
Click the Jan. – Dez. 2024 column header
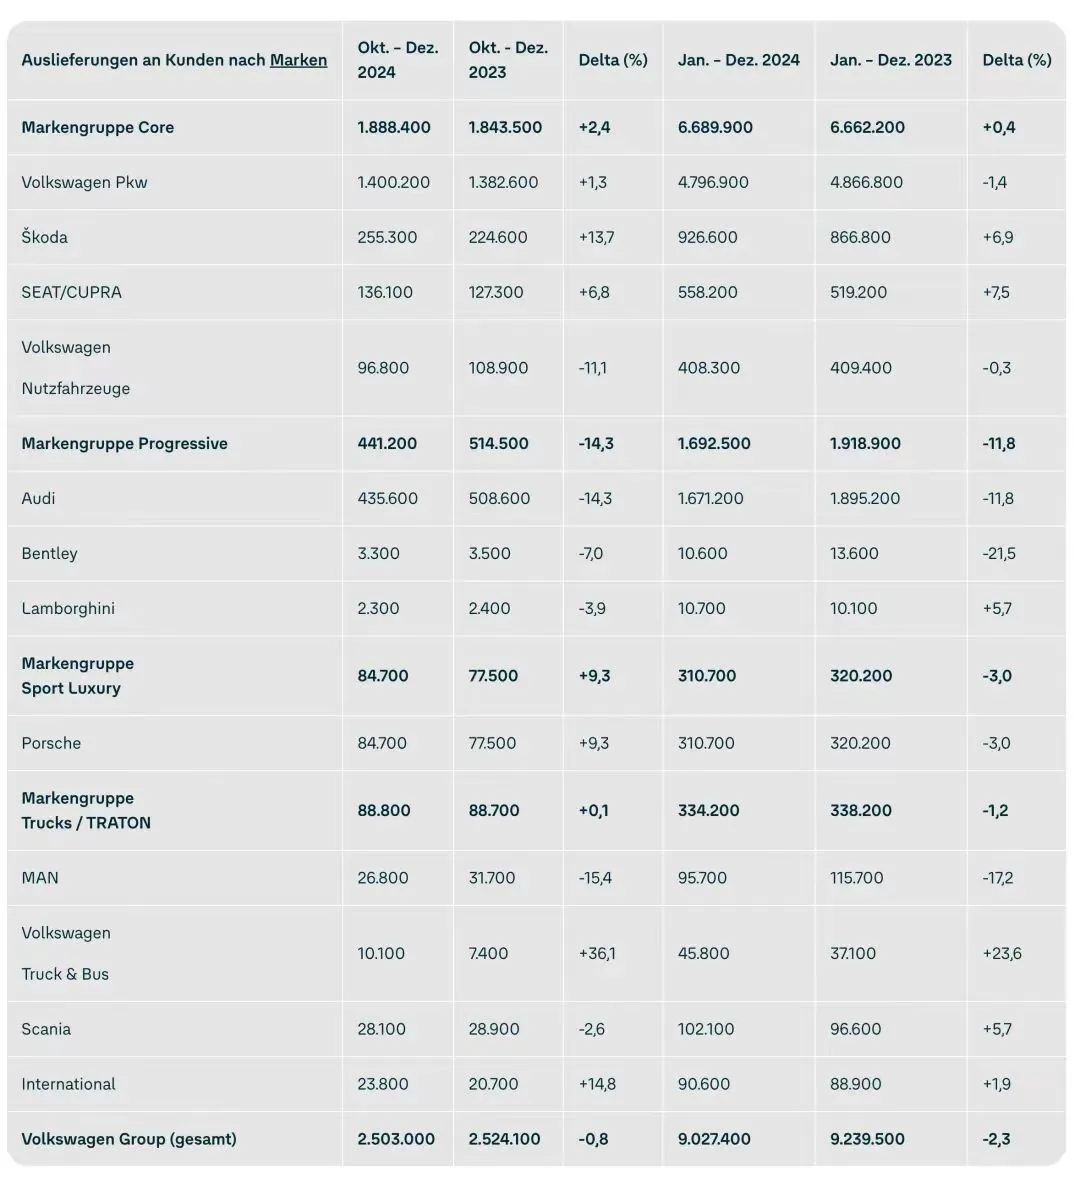click(x=739, y=60)
